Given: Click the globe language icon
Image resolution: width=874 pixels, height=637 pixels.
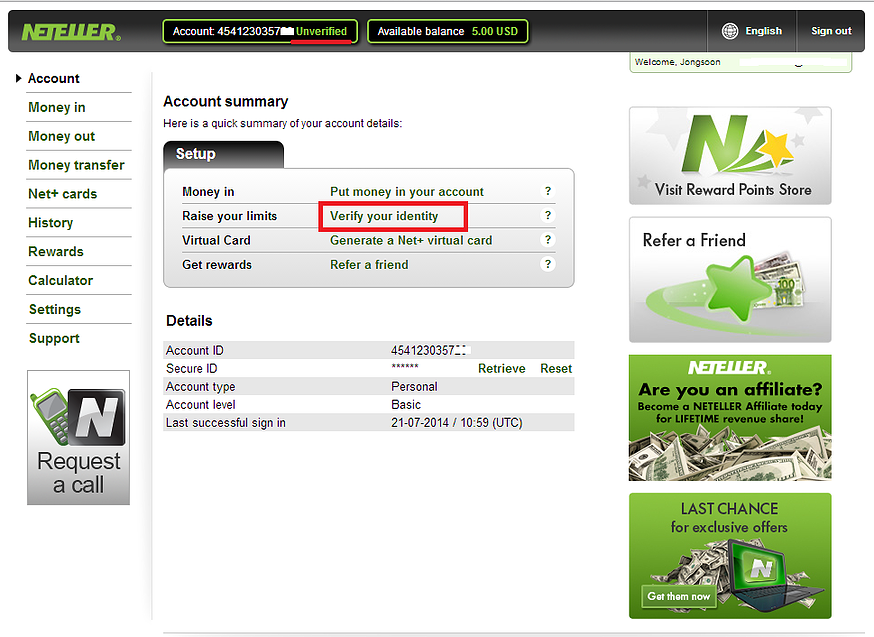Looking at the screenshot, I should [x=730, y=31].
